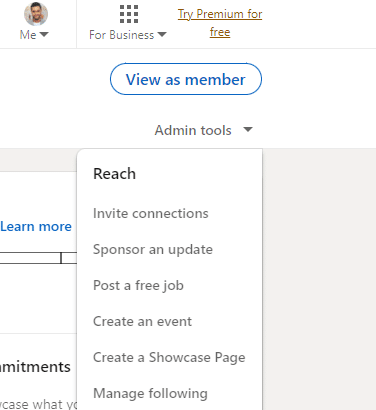Choose Sponsor an update option

(x=153, y=249)
